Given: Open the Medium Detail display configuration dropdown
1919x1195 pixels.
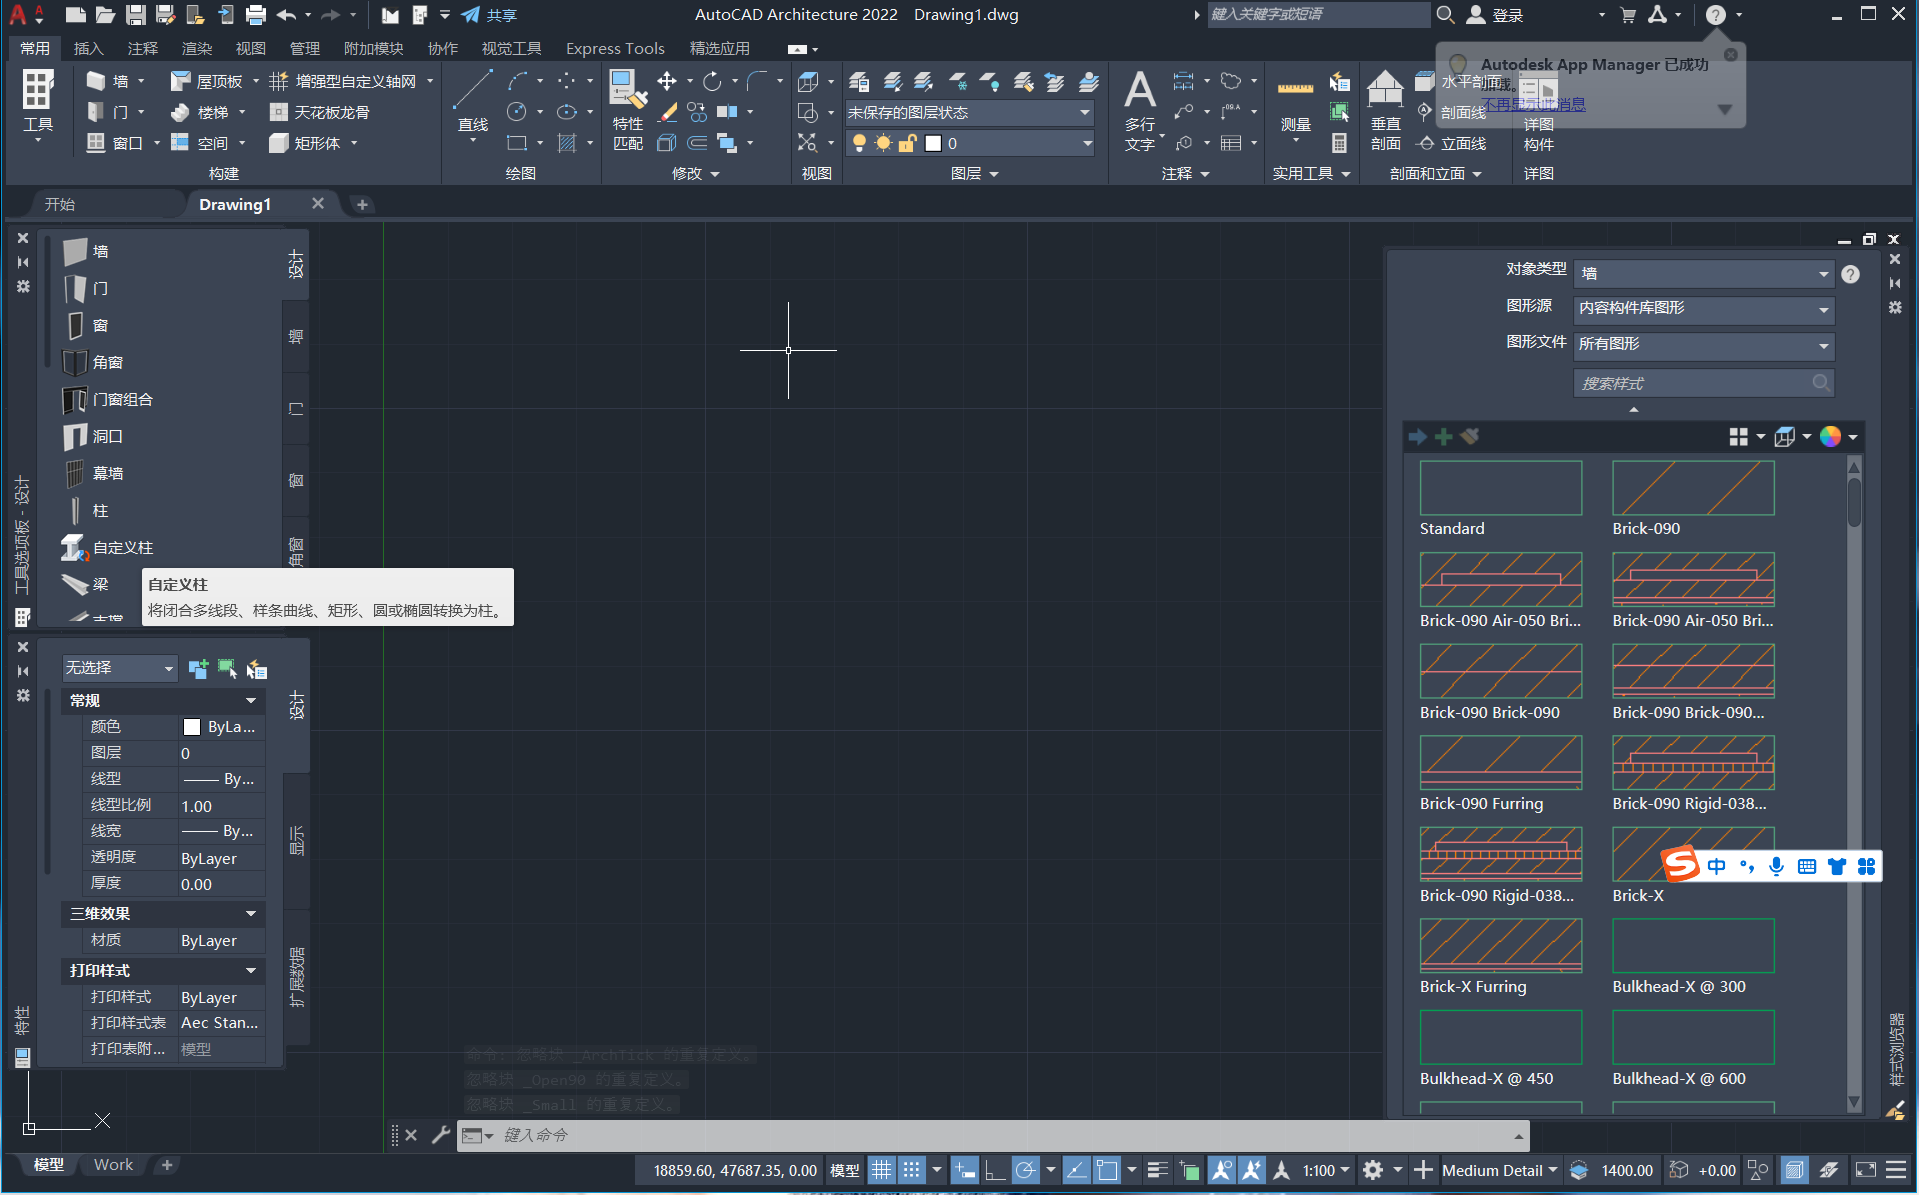Looking at the screenshot, I should [1499, 1170].
